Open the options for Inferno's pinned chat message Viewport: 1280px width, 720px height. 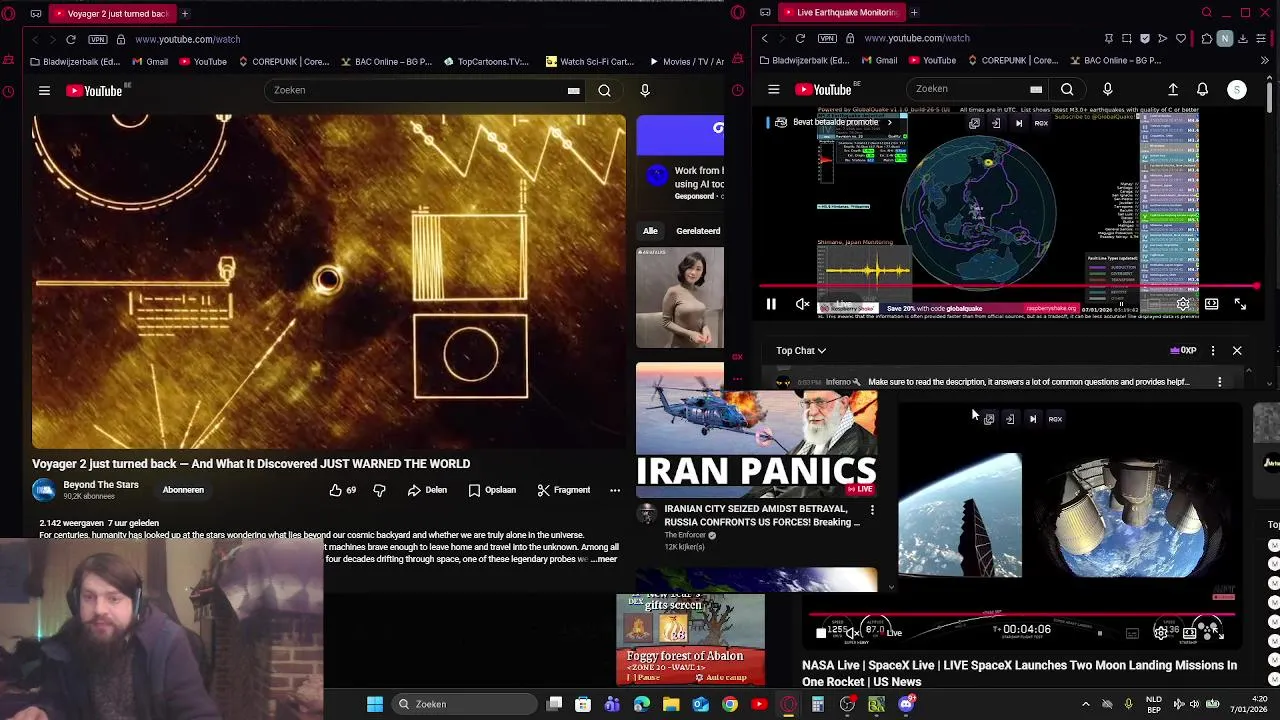tap(1219, 382)
